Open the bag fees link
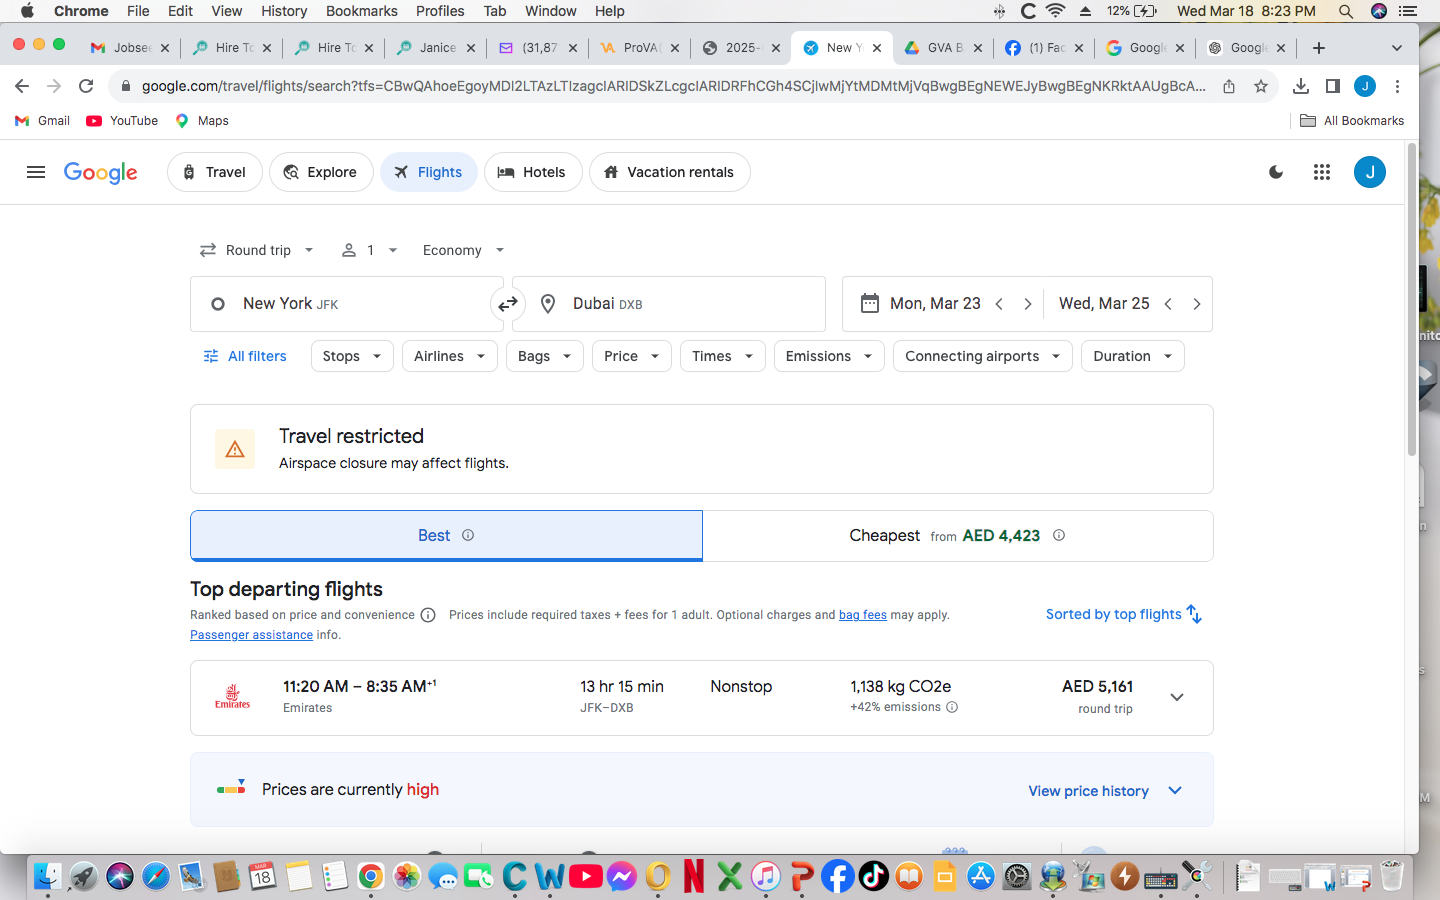Viewport: 1440px width, 900px height. (x=863, y=615)
